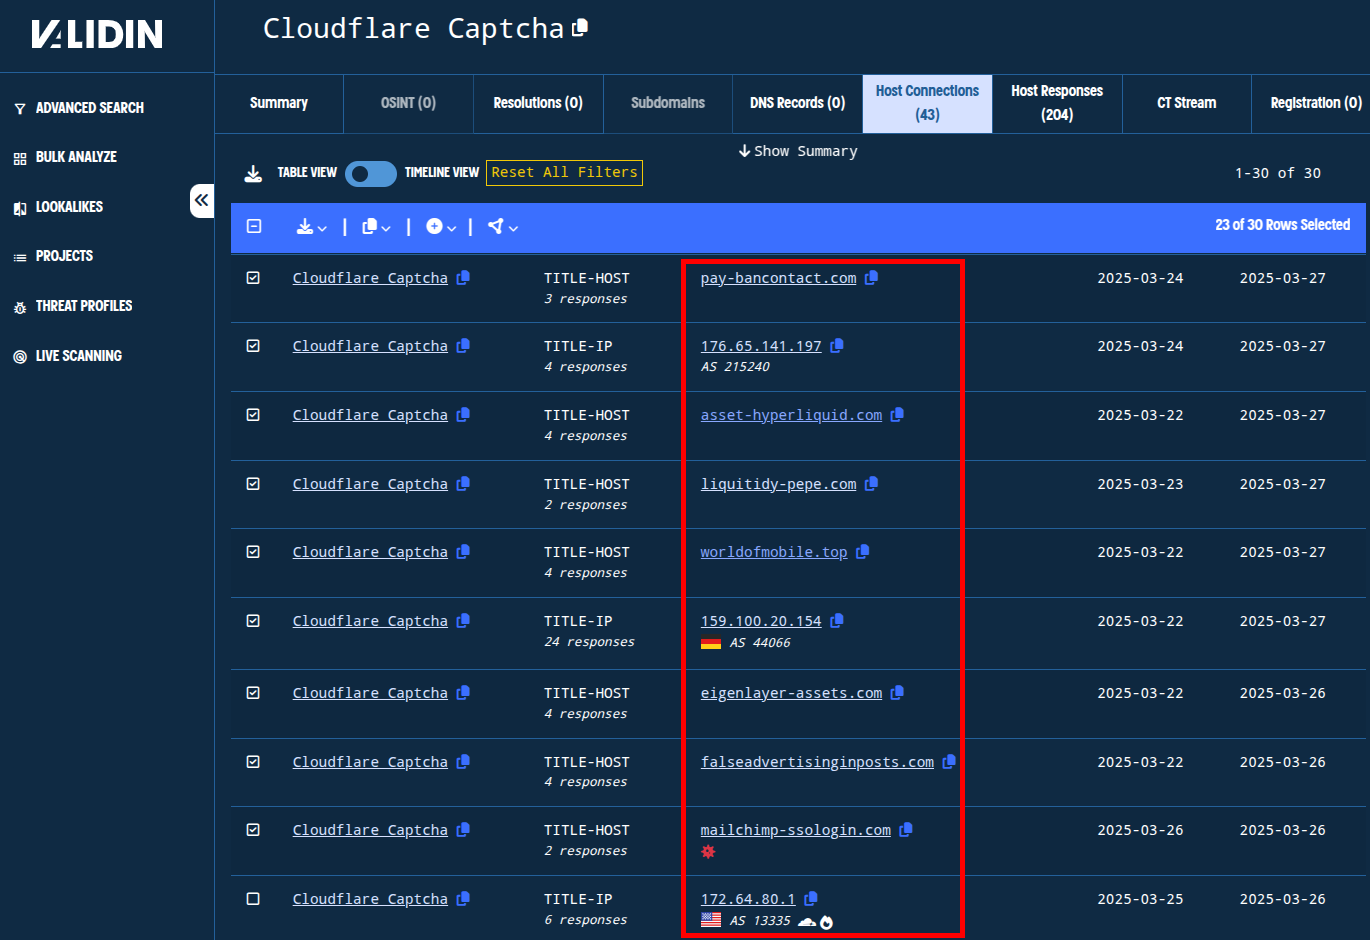Open Lookalikes in sidebar
The height and width of the screenshot is (940, 1370).
(59, 207)
